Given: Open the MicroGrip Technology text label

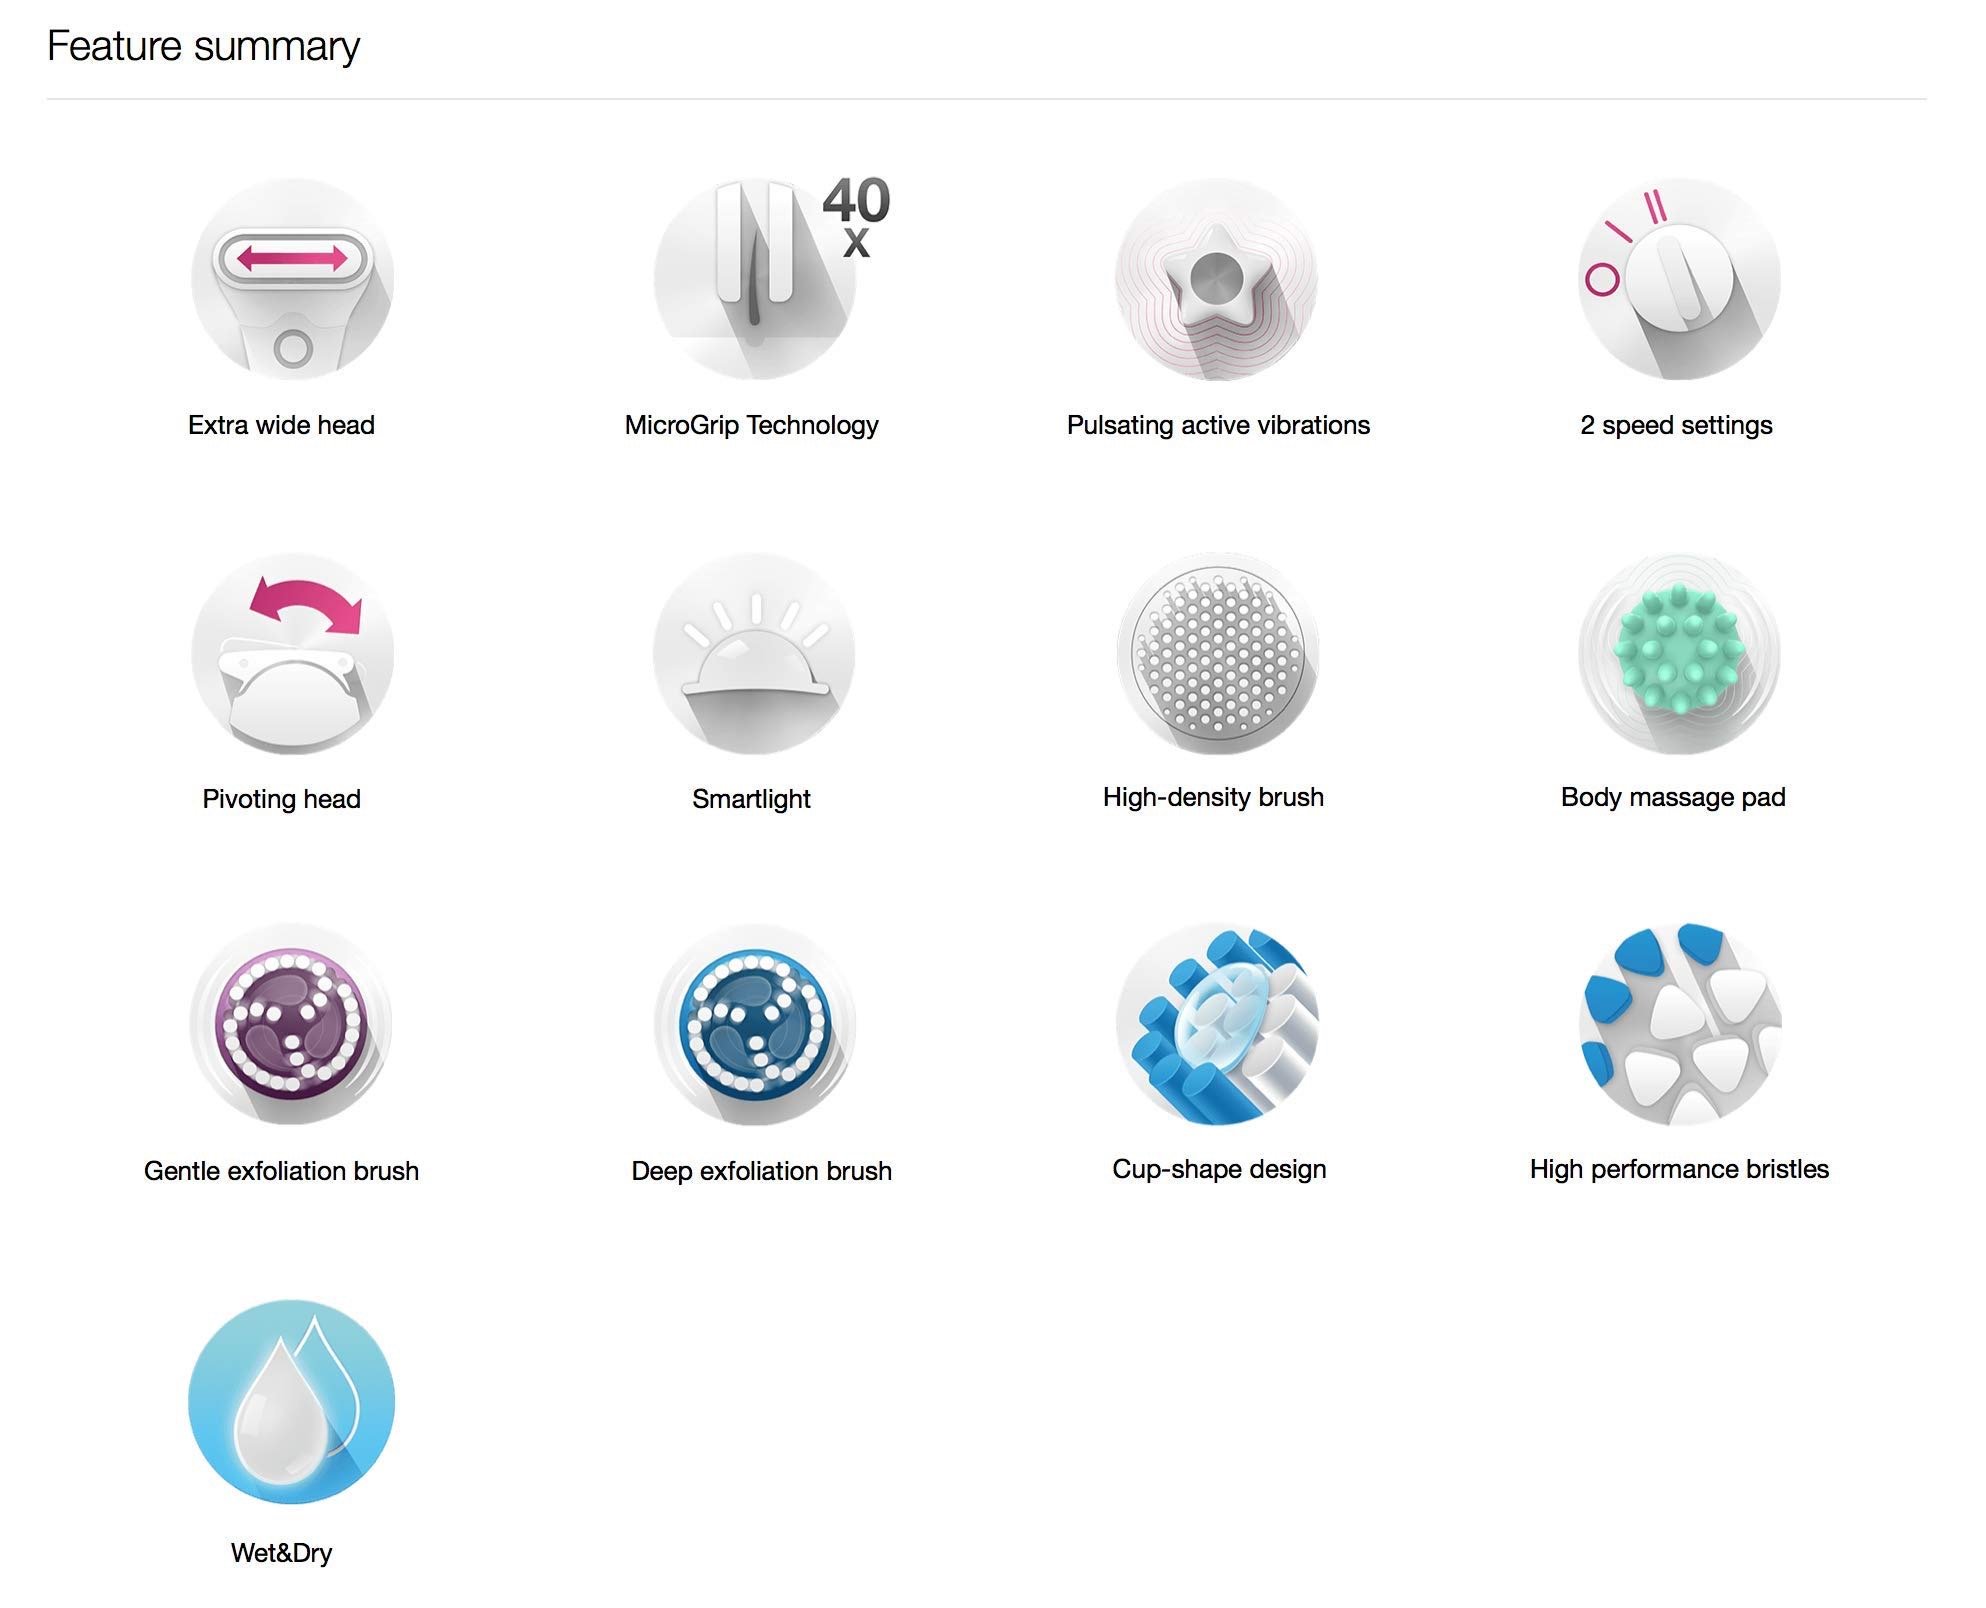Looking at the screenshot, I should click(x=751, y=425).
